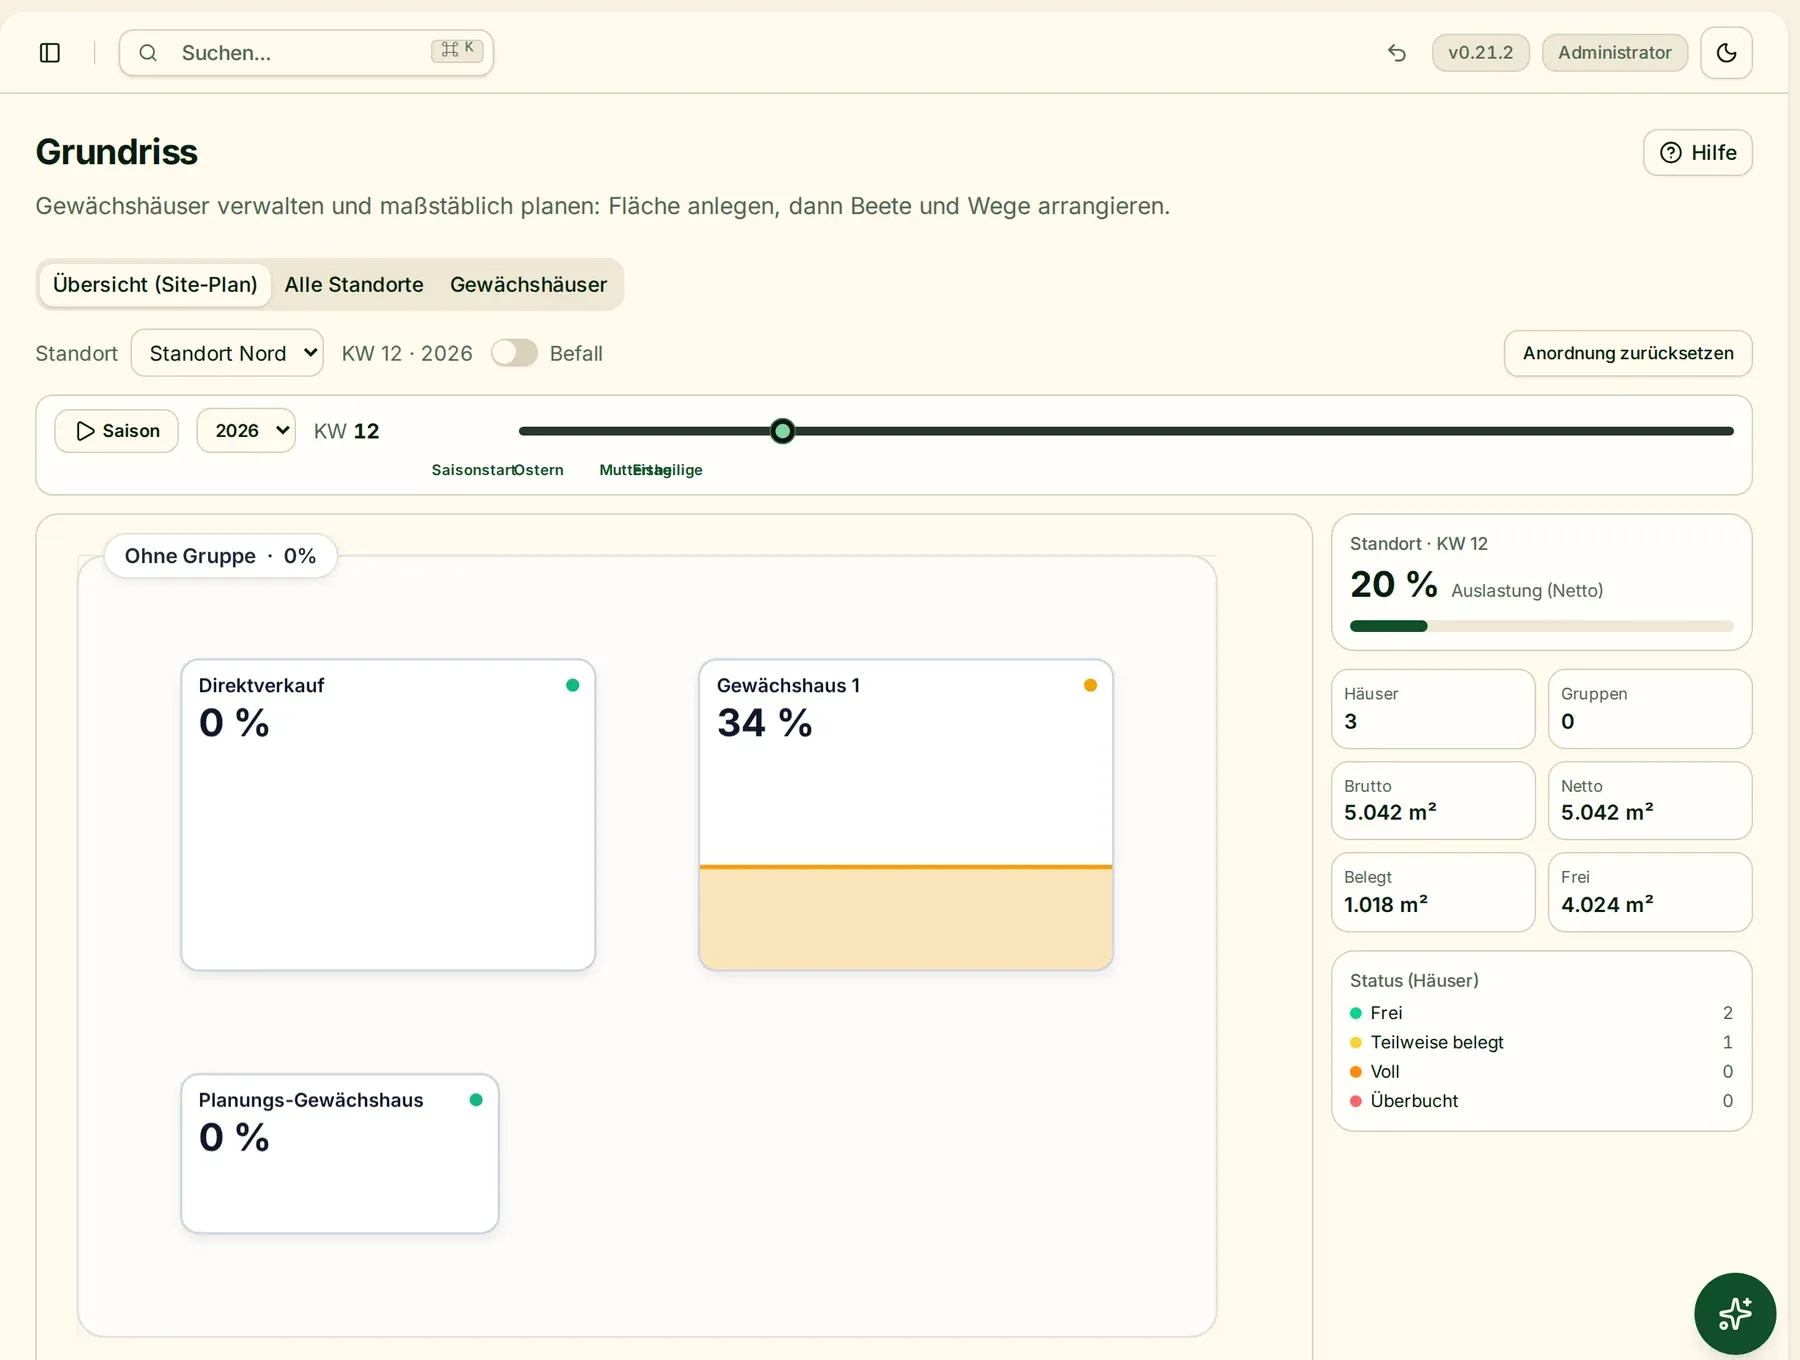Open the Standort Nord dropdown
Image resolution: width=1800 pixels, height=1360 pixels.
tap(227, 353)
